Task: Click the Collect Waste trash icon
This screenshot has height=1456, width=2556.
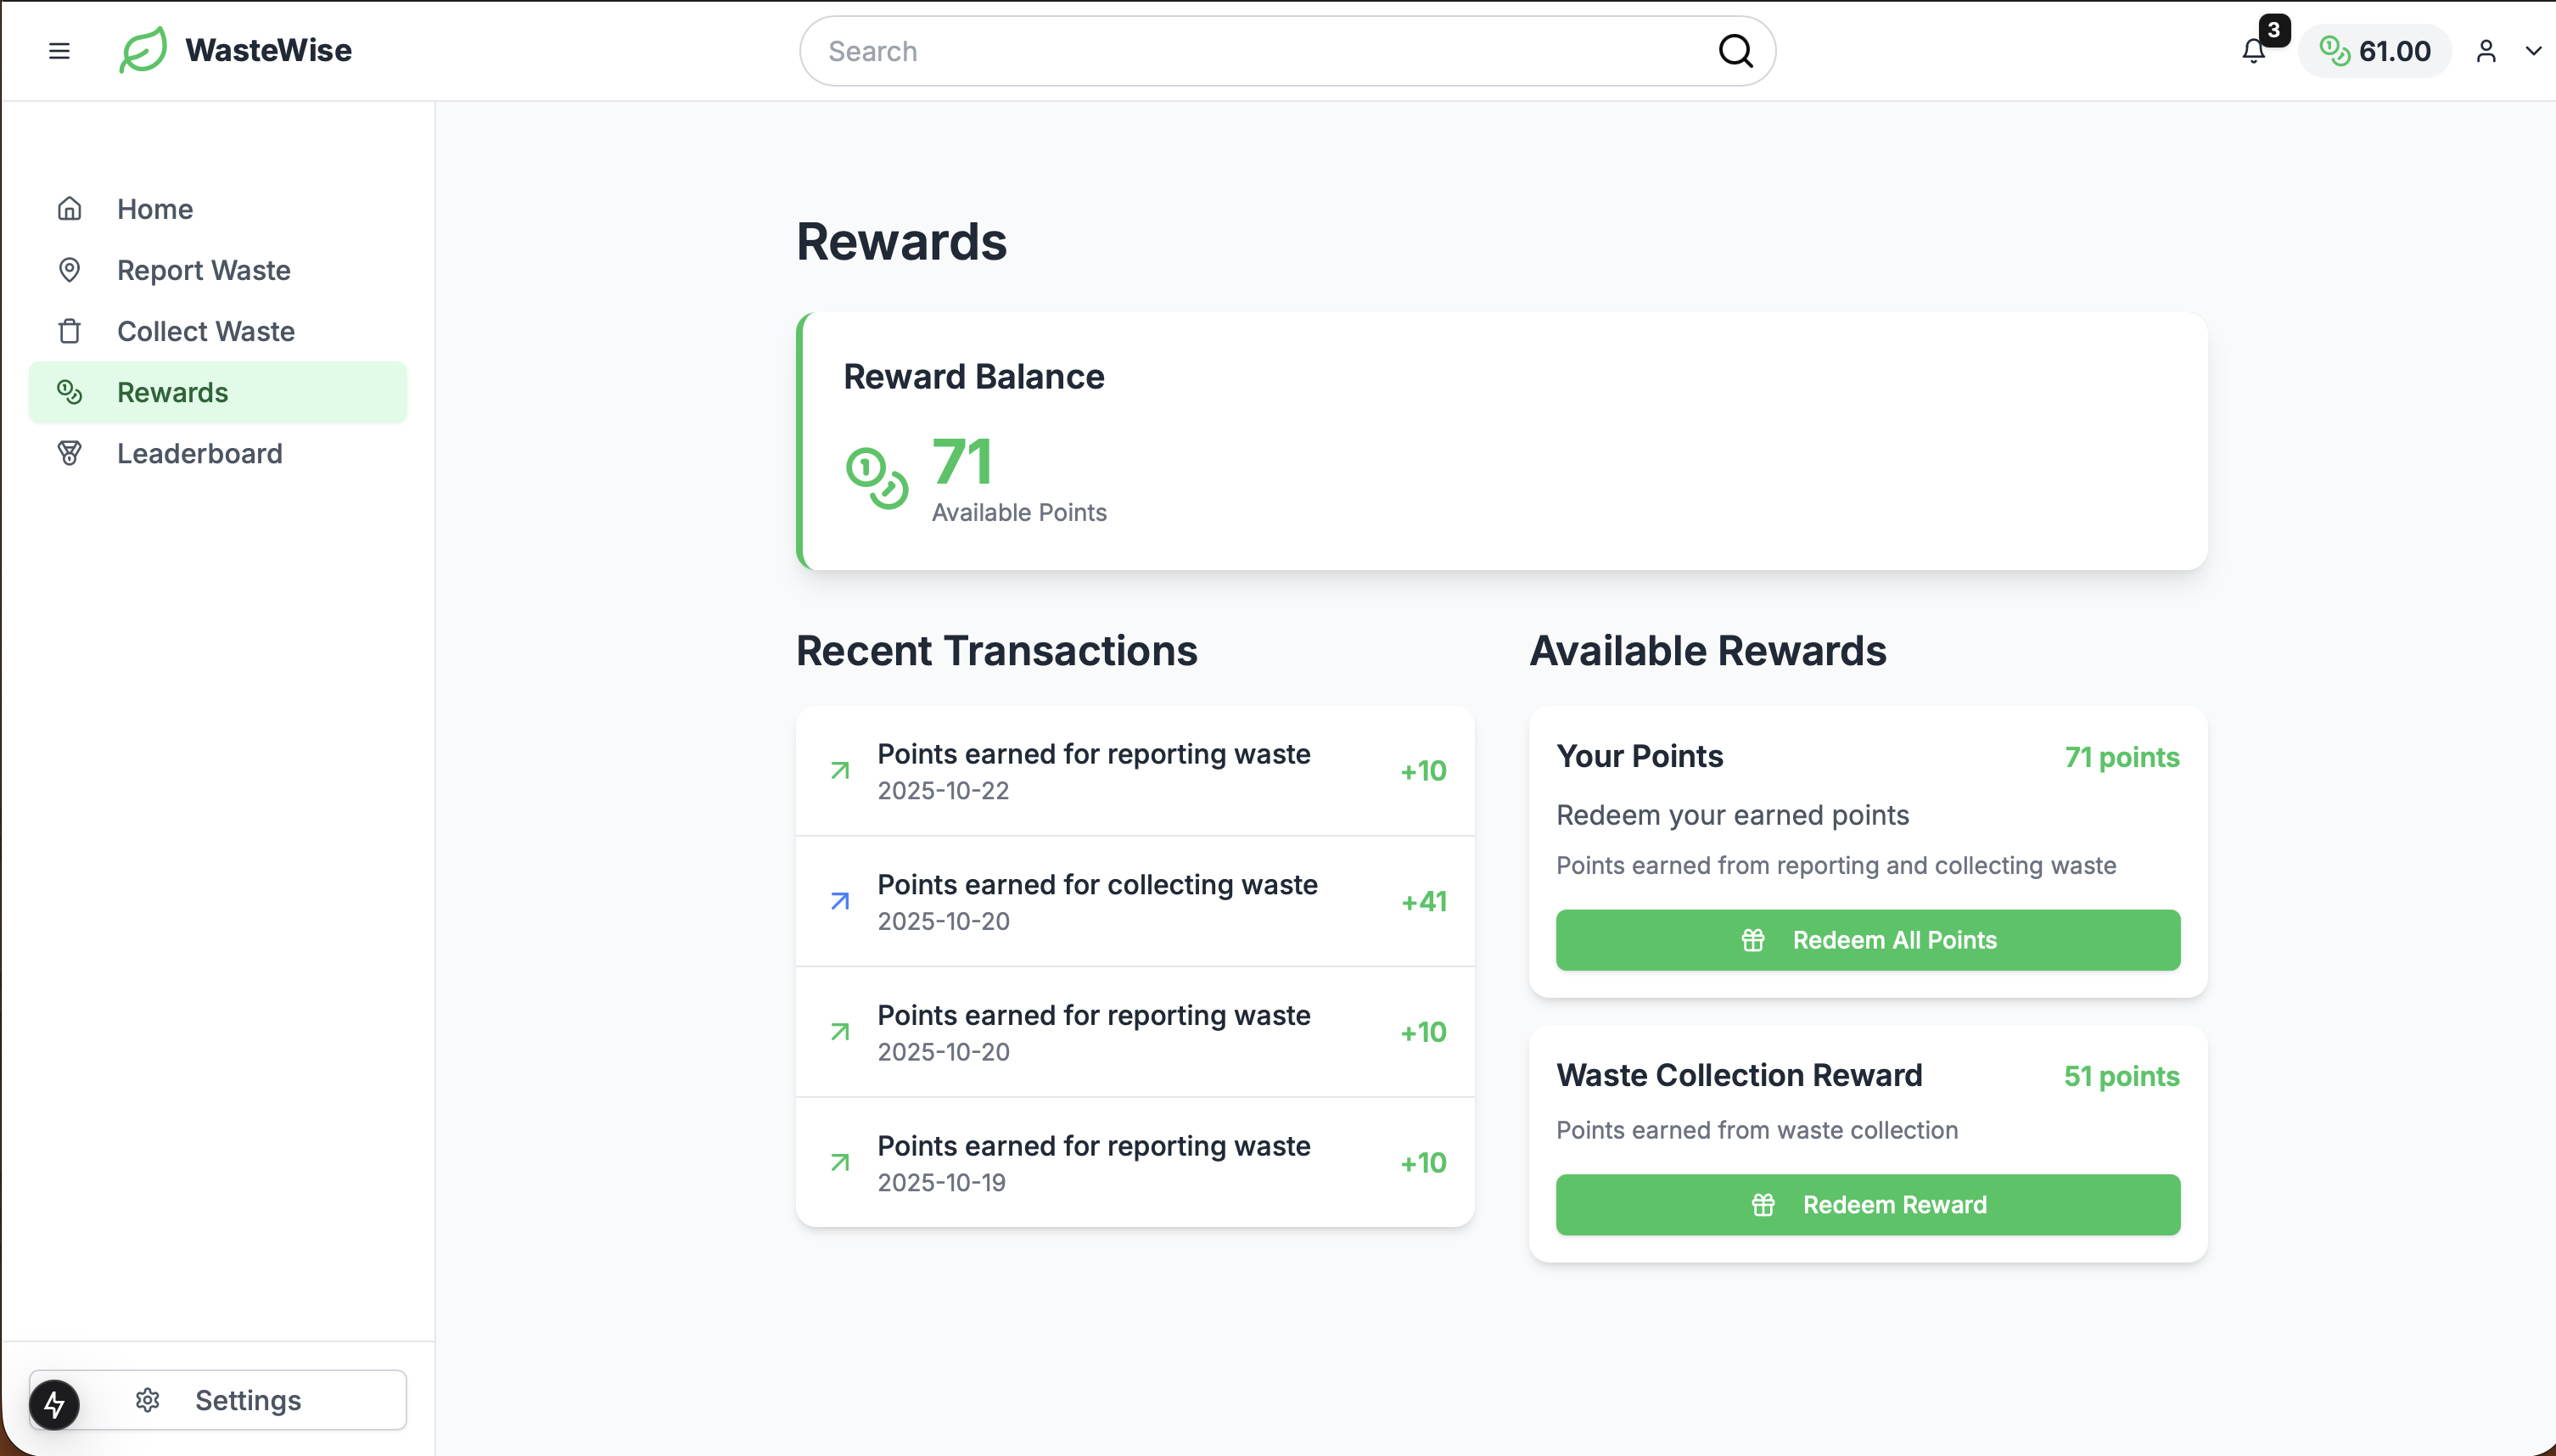Action: click(x=69, y=331)
